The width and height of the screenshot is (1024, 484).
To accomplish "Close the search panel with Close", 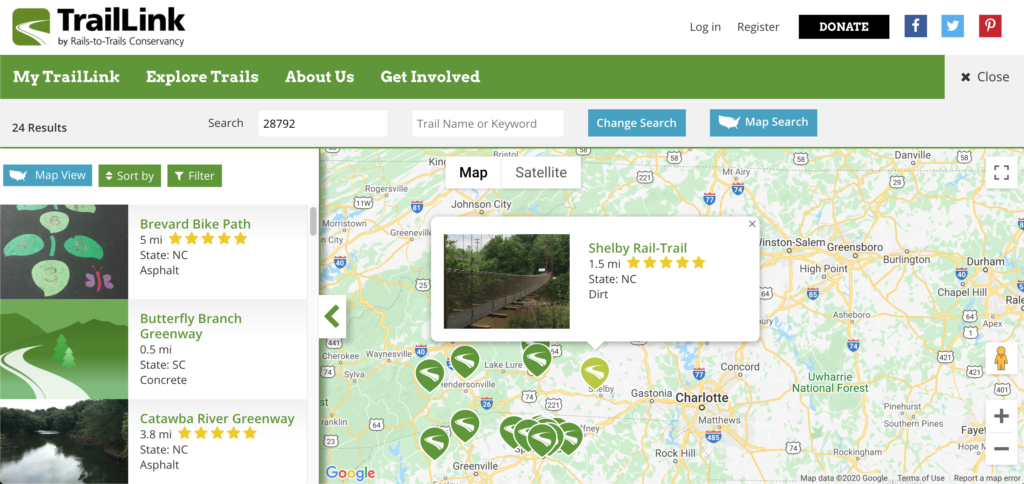I will tap(985, 77).
